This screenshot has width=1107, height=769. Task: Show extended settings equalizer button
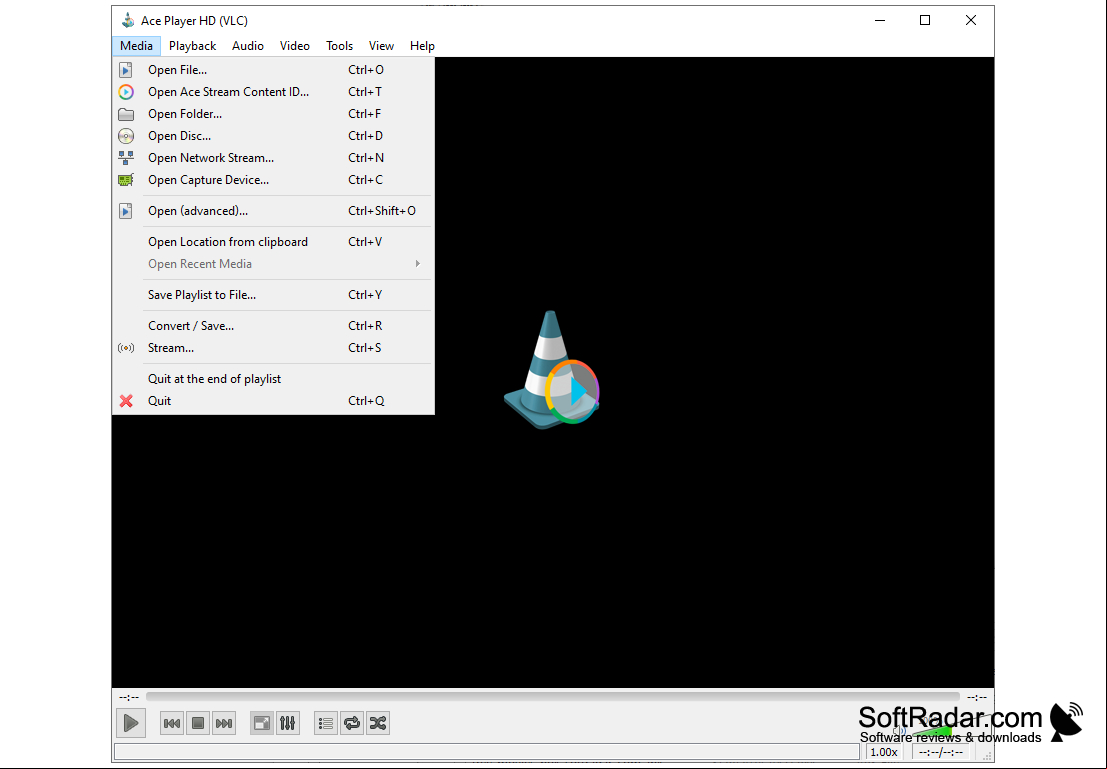288,723
